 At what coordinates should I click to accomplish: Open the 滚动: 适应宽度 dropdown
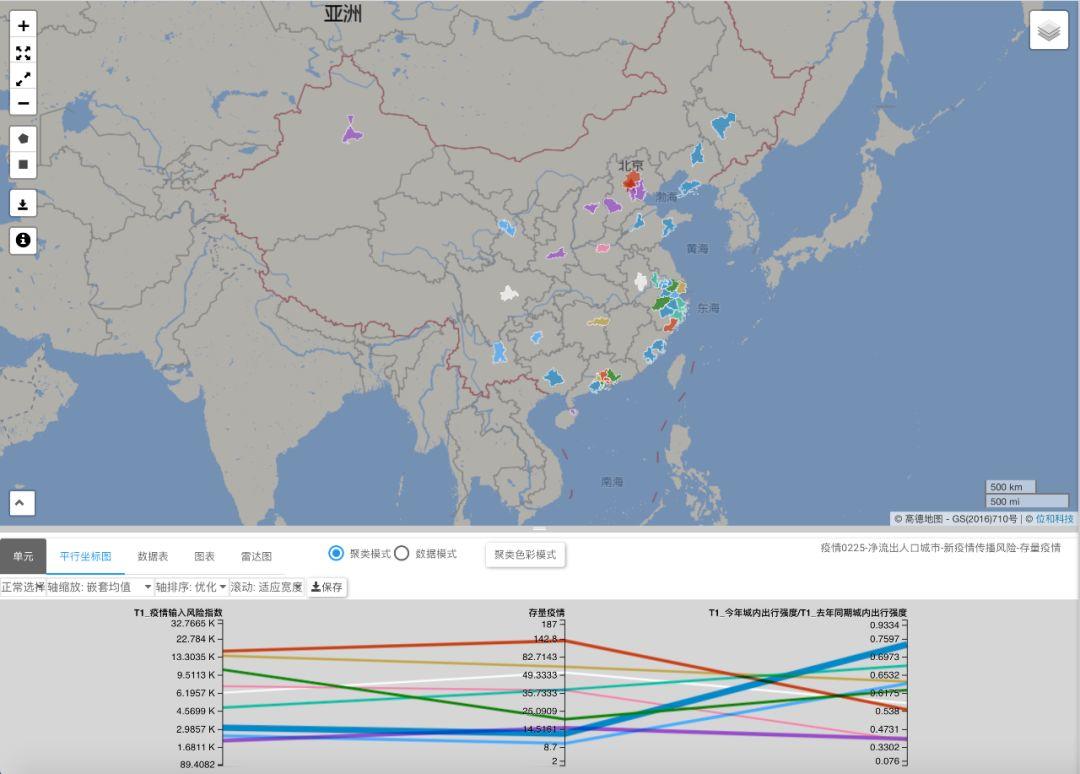coord(266,587)
